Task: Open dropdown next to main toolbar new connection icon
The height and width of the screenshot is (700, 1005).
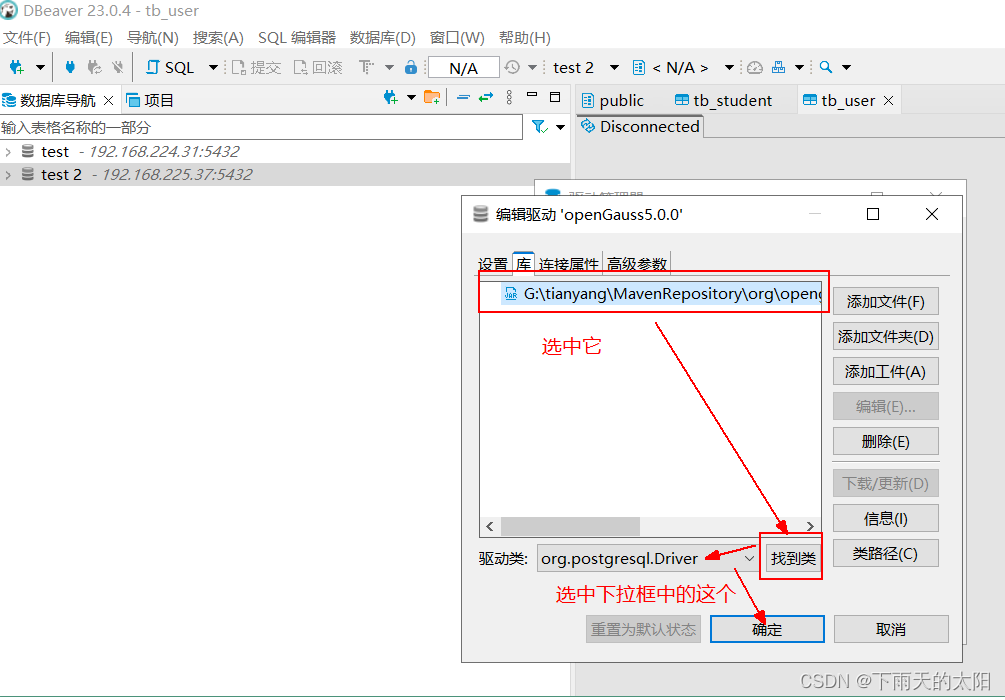Action: pos(40,67)
